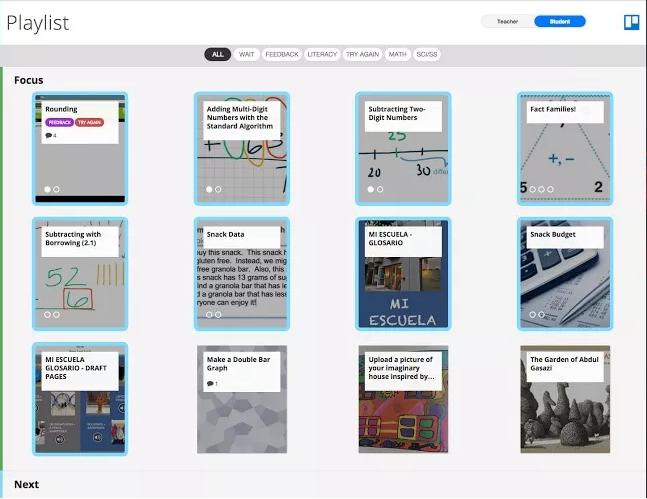647x499 pixels.
Task: Open The Garden of Abdul Gasazi card
Action: pyautogui.click(x=565, y=400)
